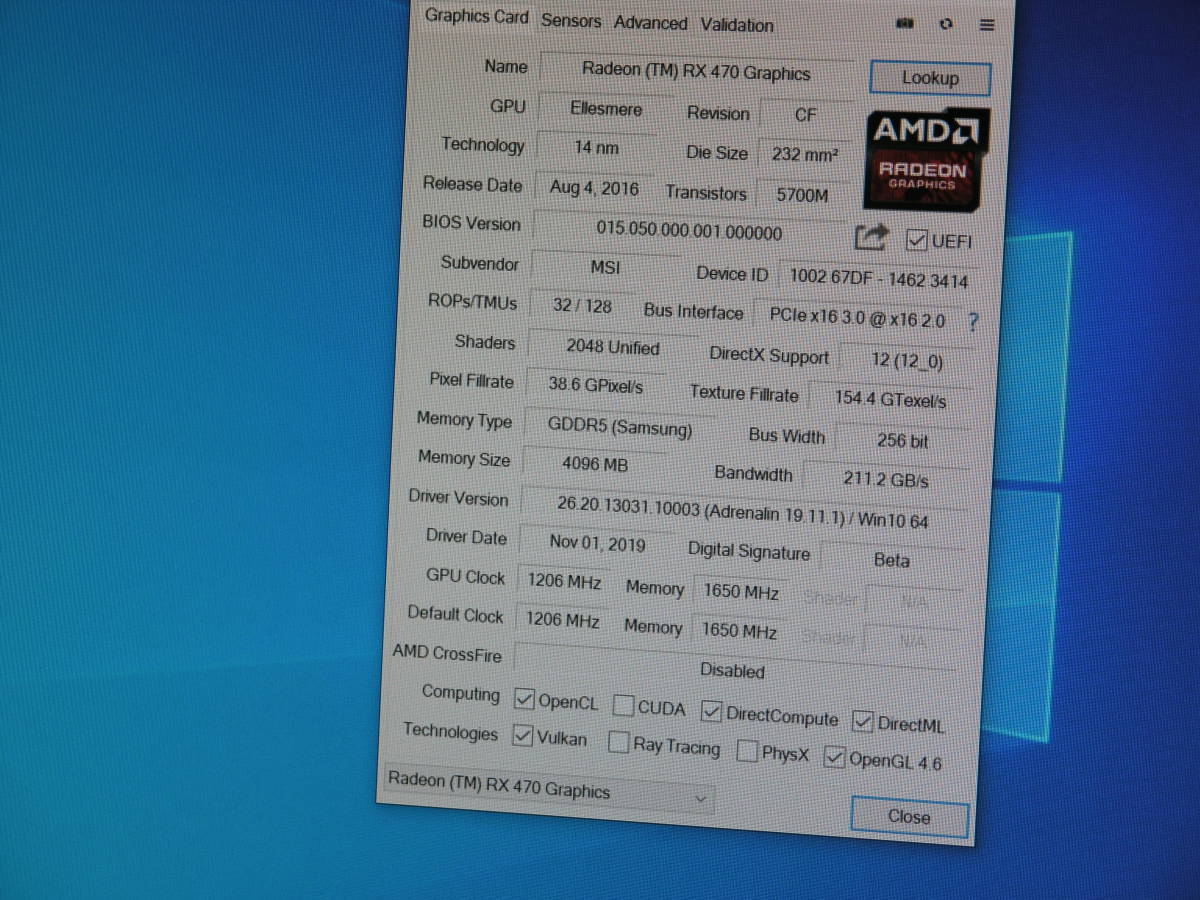Click the Technology value 14 nm
Screen dimensions: 1200x900
pyautogui.click(x=596, y=147)
